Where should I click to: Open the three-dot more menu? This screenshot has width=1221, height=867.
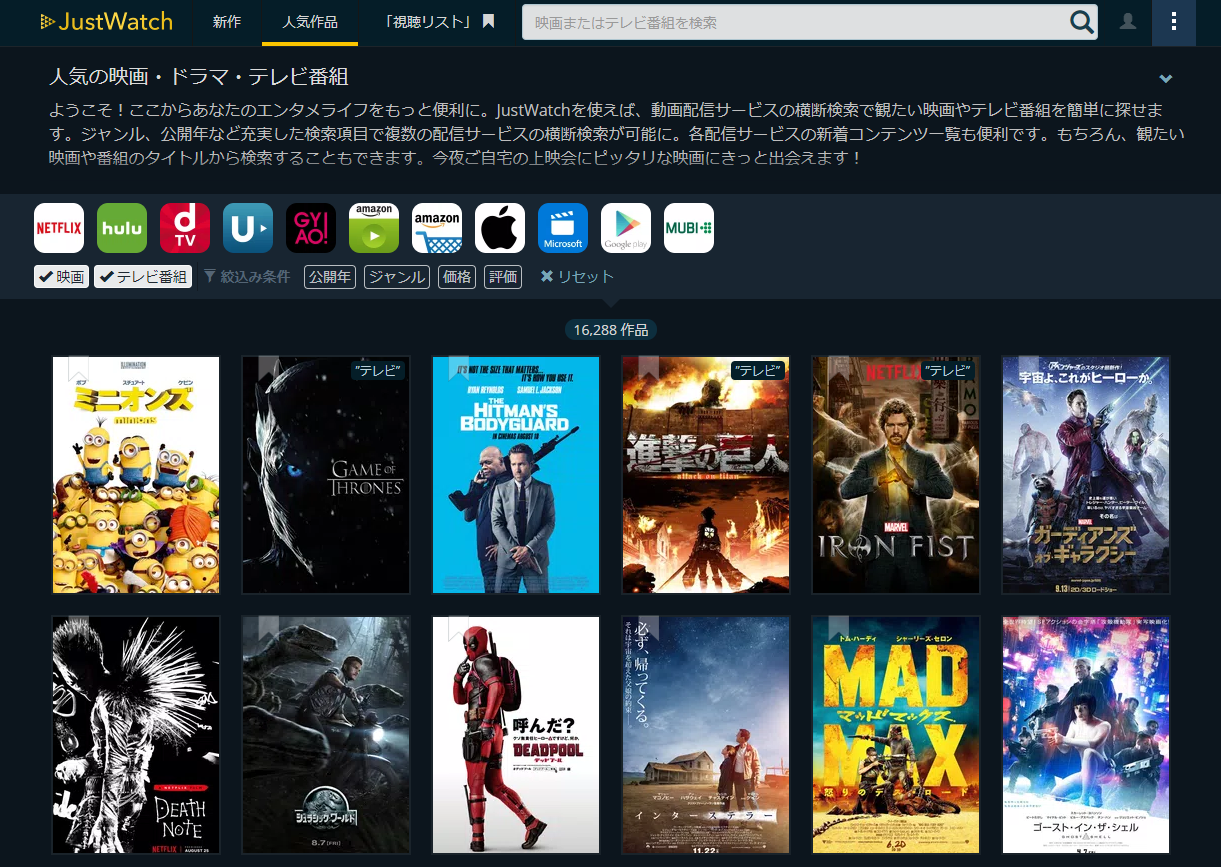point(1174,22)
